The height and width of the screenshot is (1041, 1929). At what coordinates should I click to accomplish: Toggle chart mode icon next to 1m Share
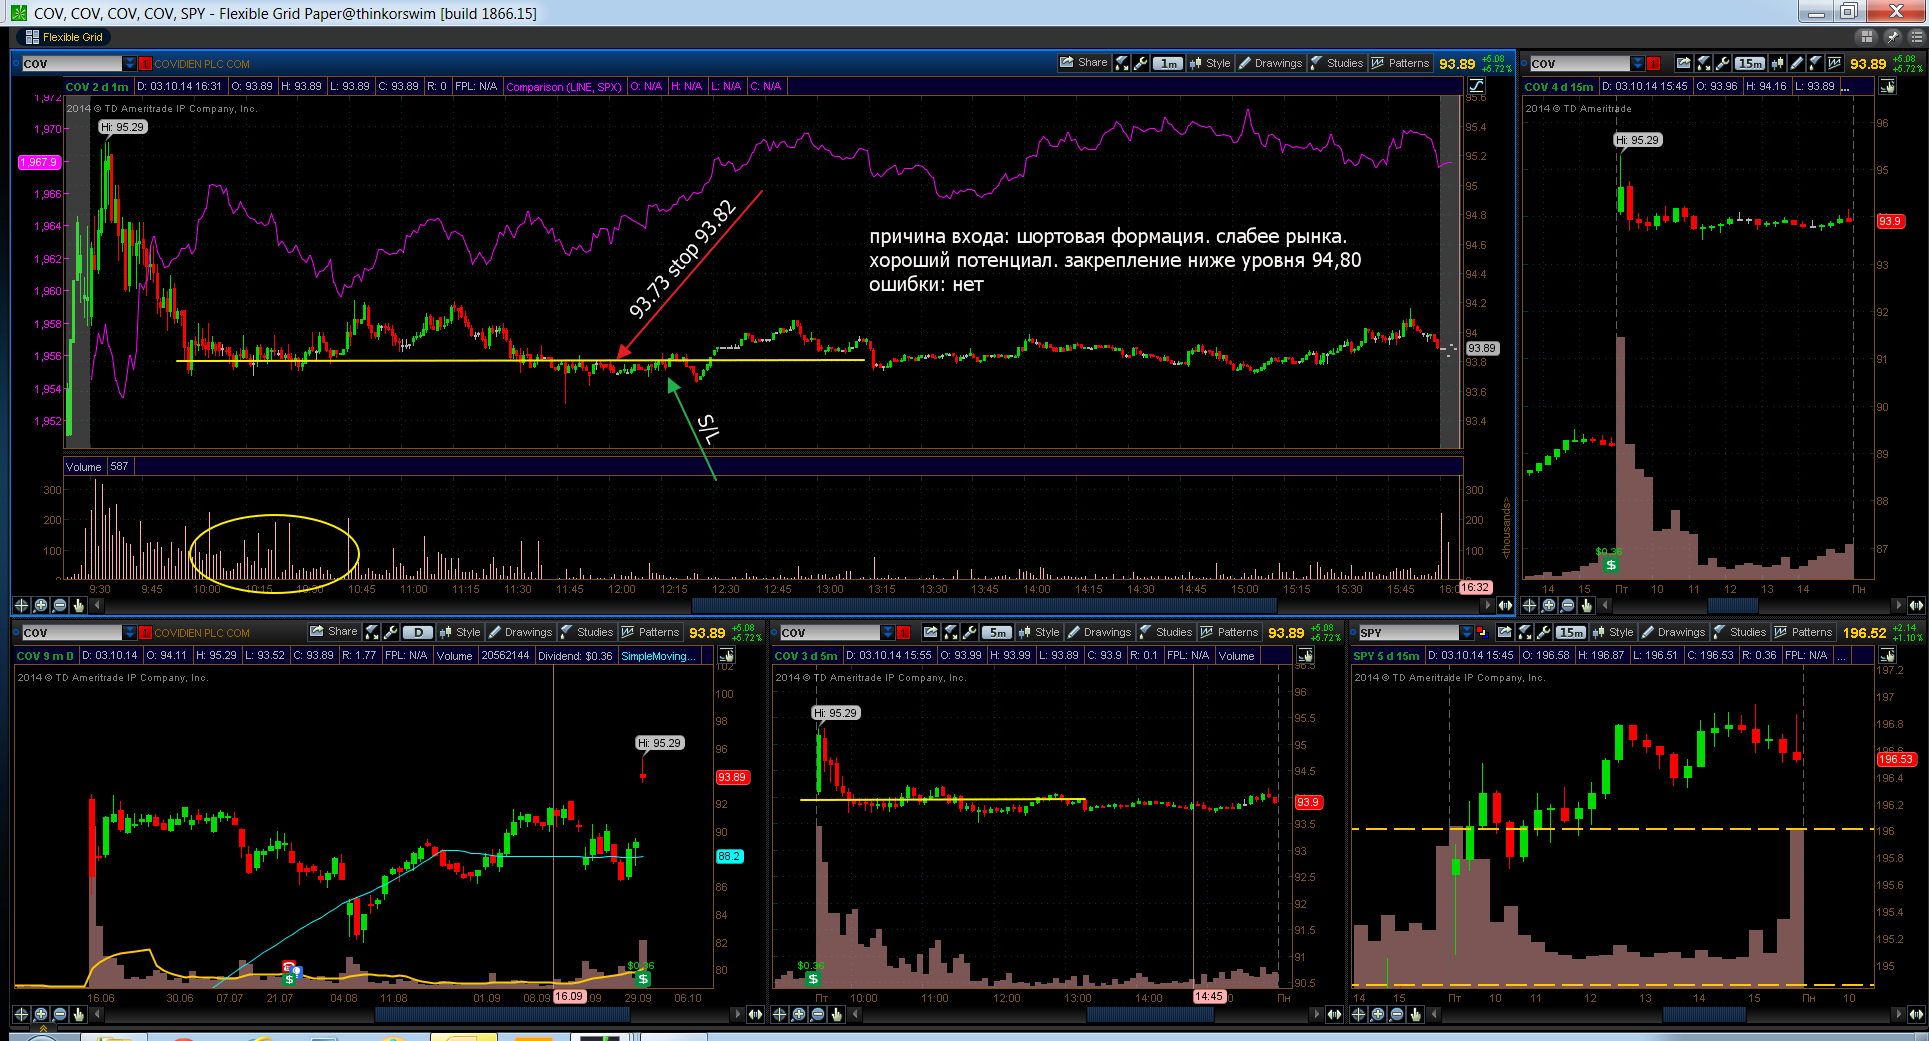click(x=1122, y=63)
